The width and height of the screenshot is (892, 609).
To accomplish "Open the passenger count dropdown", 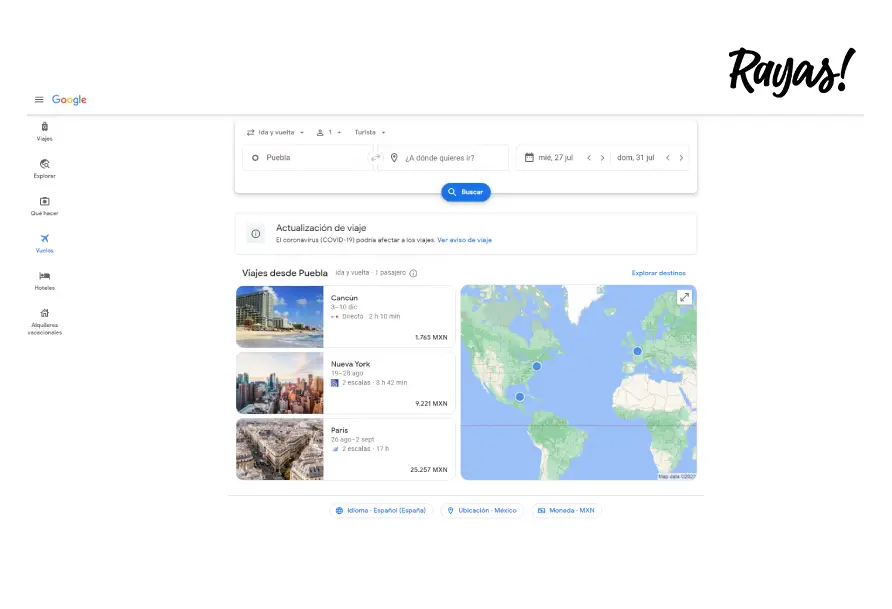I will pyautogui.click(x=329, y=132).
